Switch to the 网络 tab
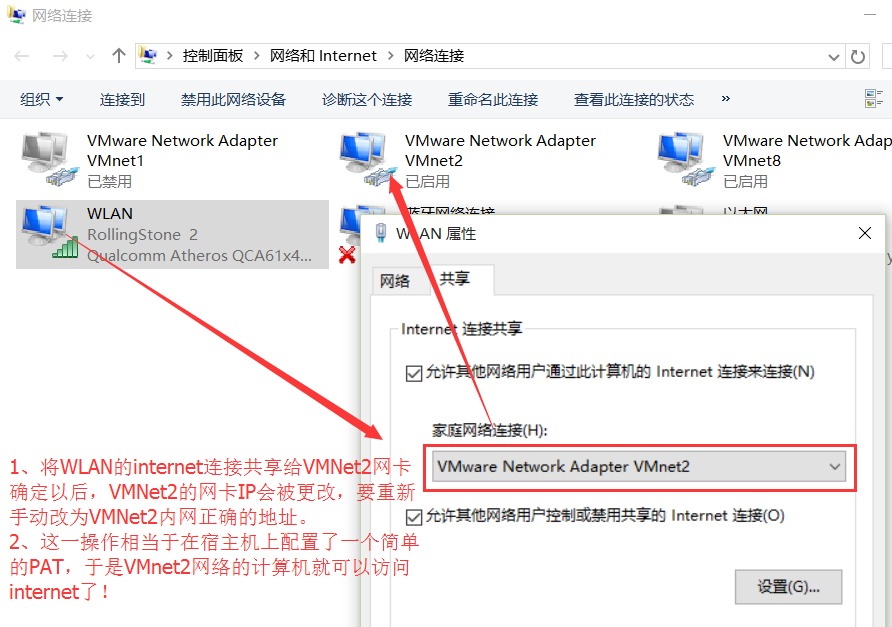 pos(395,280)
